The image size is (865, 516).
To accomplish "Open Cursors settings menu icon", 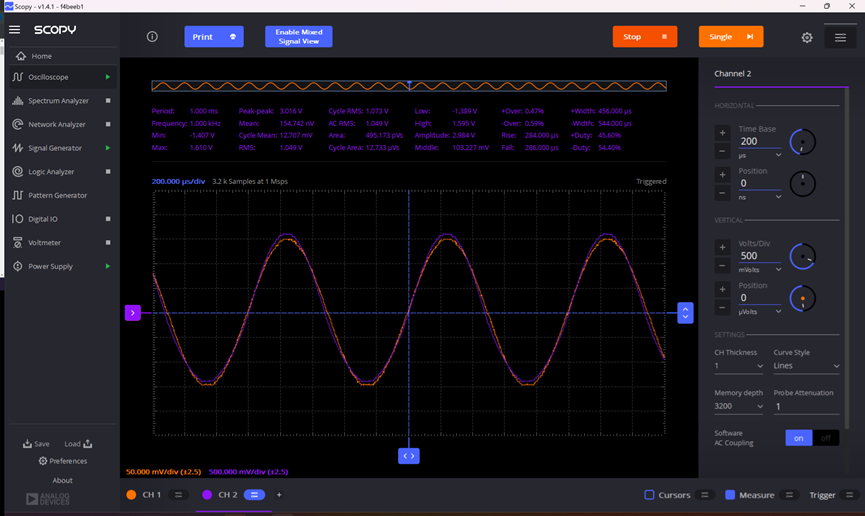I will point(704,495).
